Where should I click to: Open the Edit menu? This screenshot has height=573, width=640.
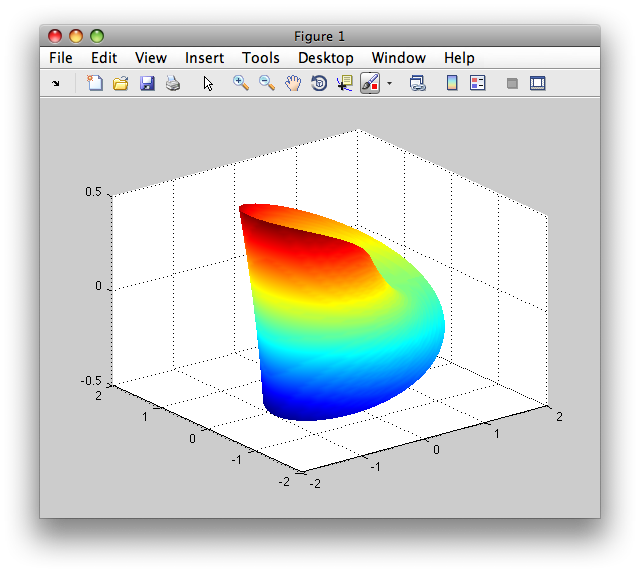point(104,58)
